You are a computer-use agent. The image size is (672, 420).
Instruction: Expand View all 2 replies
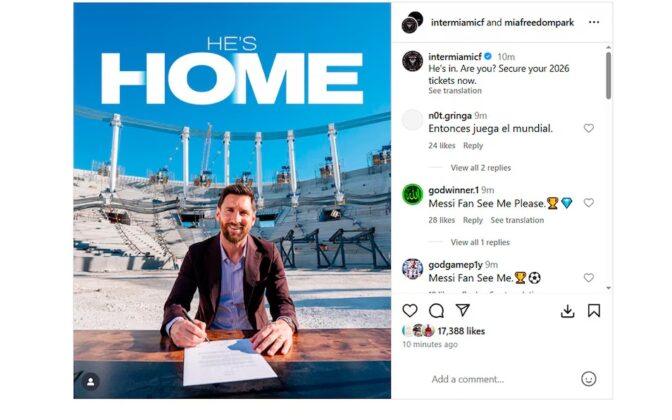480,168
